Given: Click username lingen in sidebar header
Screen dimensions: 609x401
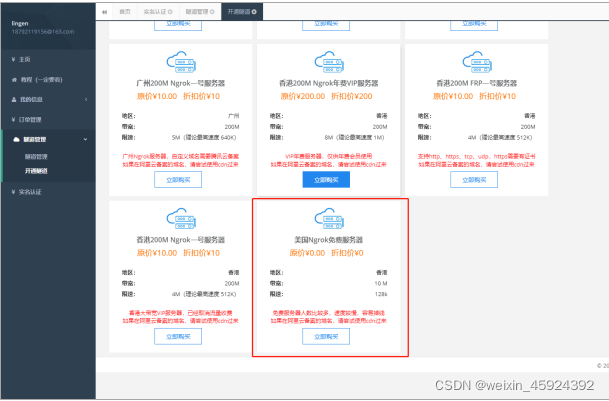Looking at the screenshot, I should tap(20, 23).
